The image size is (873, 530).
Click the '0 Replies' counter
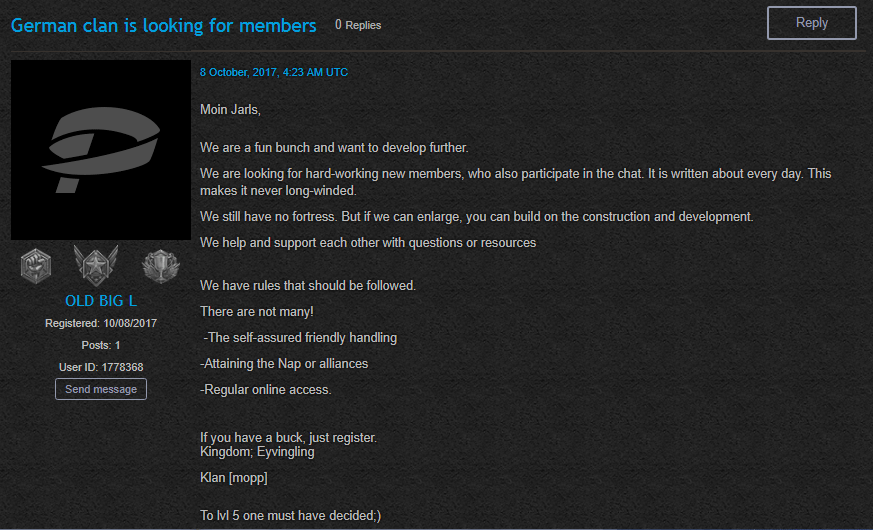(x=358, y=25)
